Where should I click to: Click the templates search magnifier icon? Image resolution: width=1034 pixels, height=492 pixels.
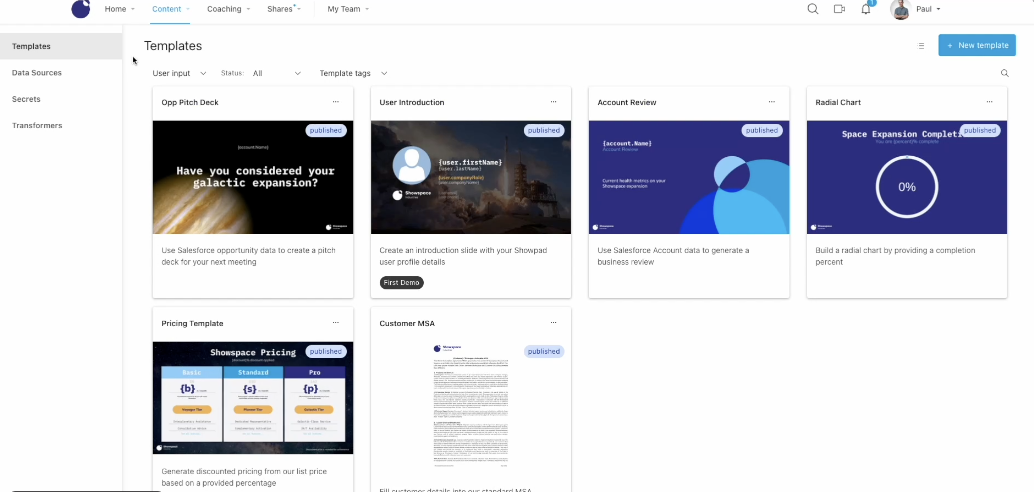point(1004,73)
